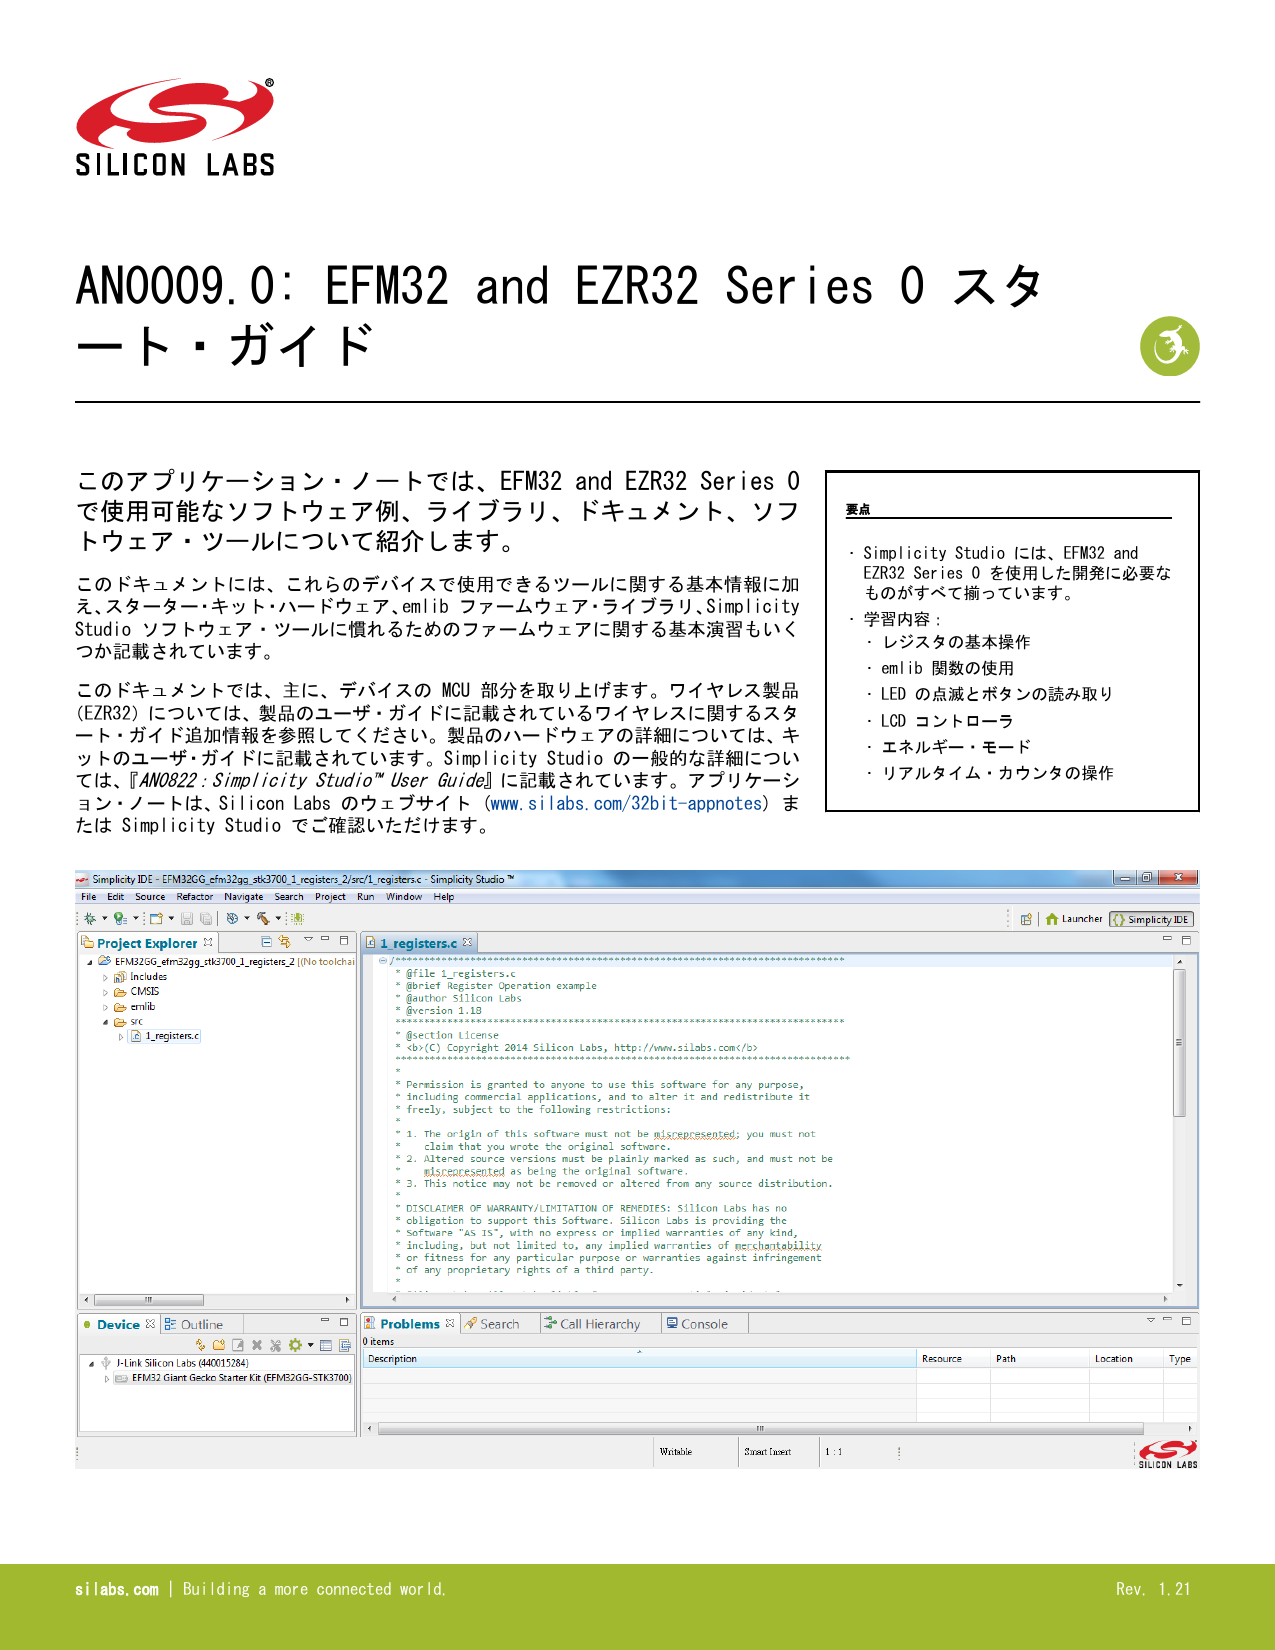1275x1650 pixels.
Task: Click the green gecko badge near title
Action: click(1169, 346)
